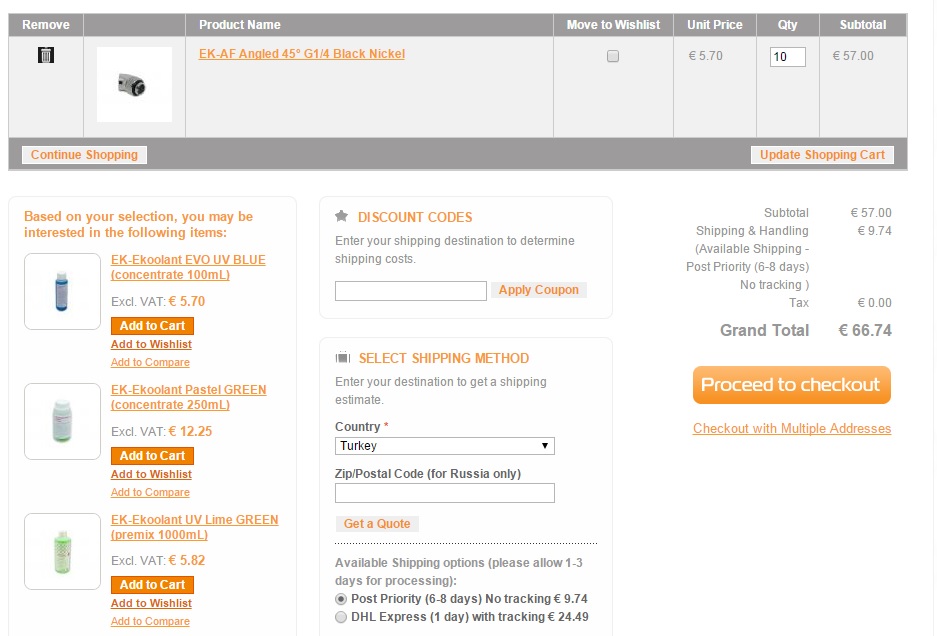Add EVO UV BLUE to compare
The height and width of the screenshot is (636, 937).
(x=150, y=362)
